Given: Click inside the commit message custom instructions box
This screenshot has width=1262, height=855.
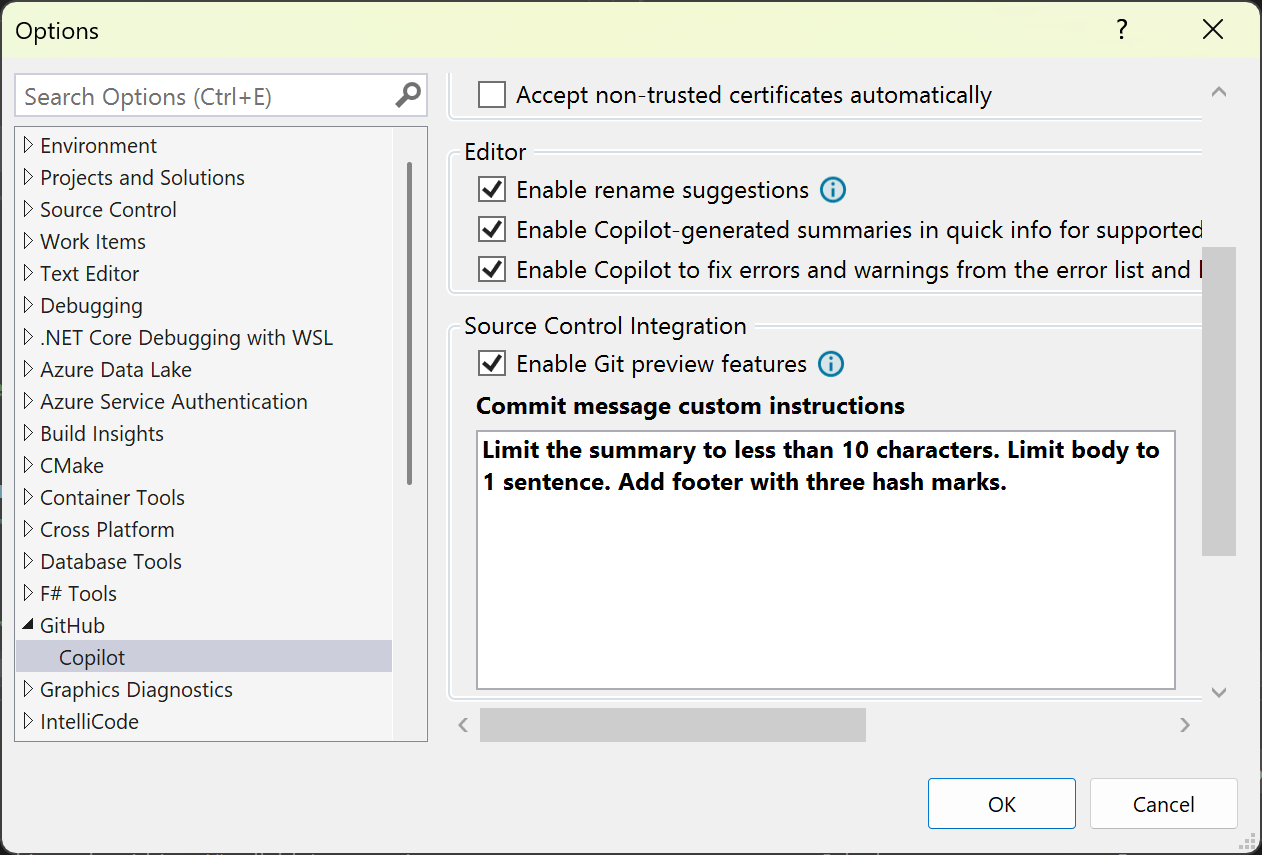Looking at the screenshot, I should click(x=825, y=560).
